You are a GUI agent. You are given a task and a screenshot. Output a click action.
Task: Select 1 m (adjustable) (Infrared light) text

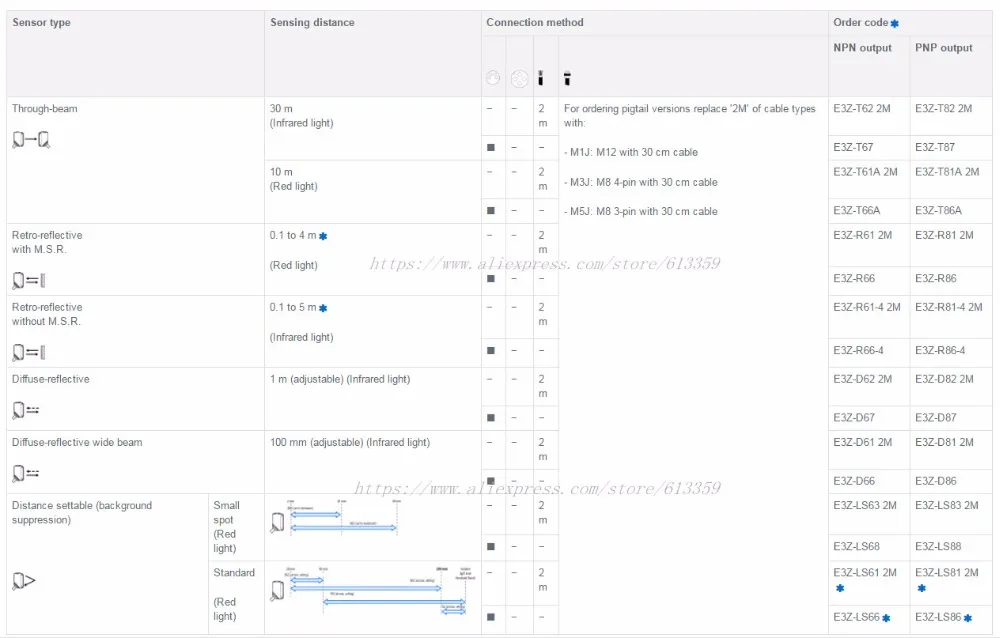pyautogui.click(x=340, y=379)
